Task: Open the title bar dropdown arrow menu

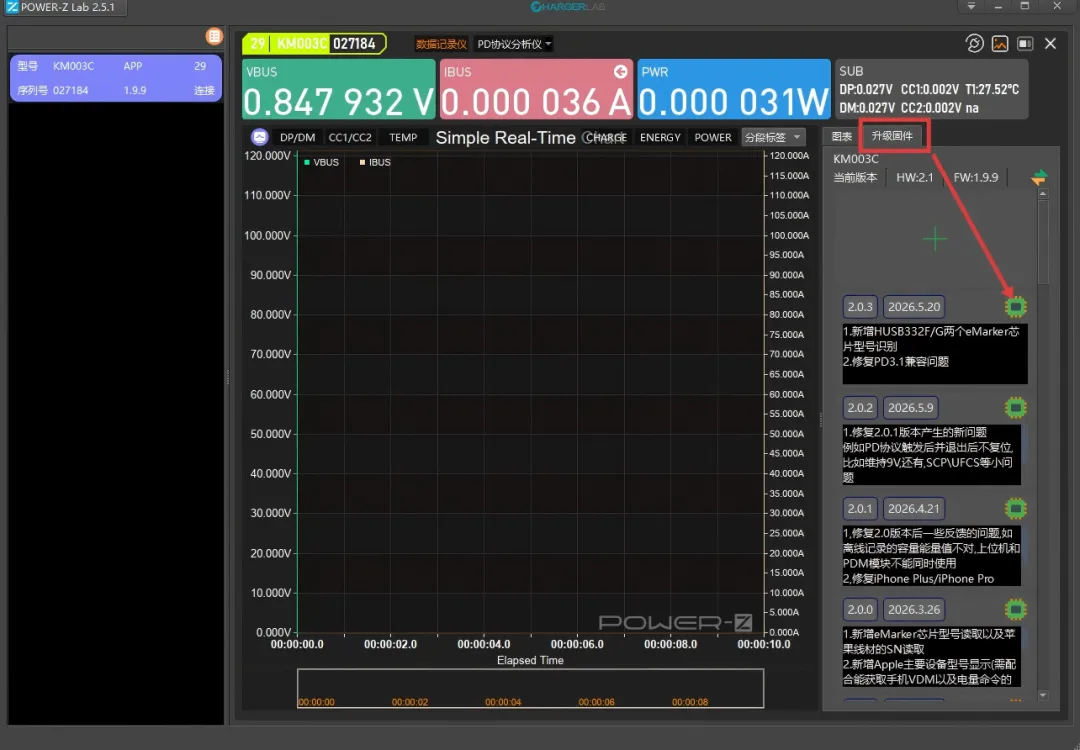Action: (971, 6)
